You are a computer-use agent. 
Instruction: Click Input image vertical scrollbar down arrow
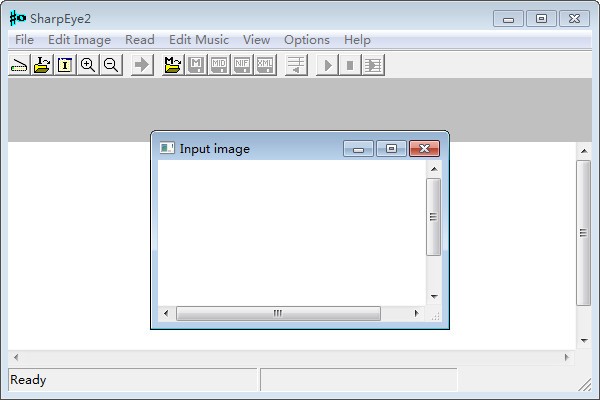pos(434,296)
